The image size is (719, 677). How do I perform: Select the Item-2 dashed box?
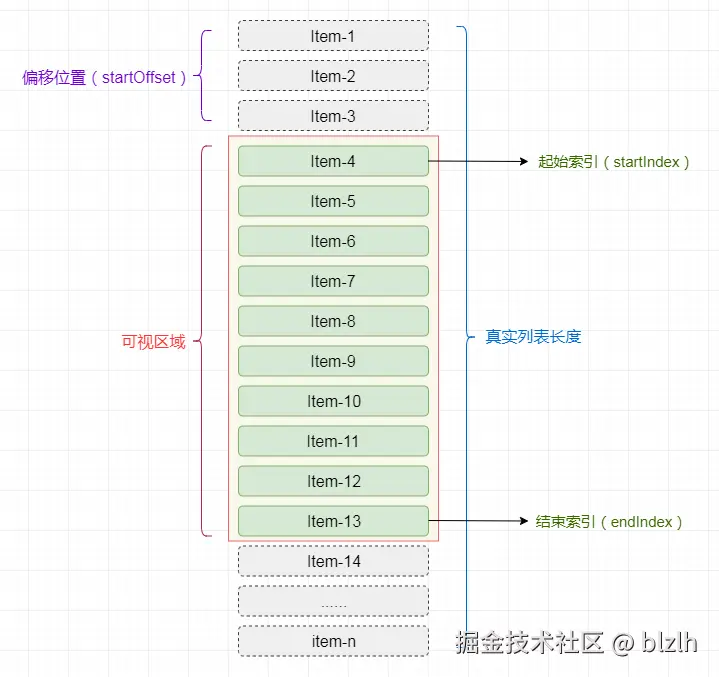(x=333, y=76)
